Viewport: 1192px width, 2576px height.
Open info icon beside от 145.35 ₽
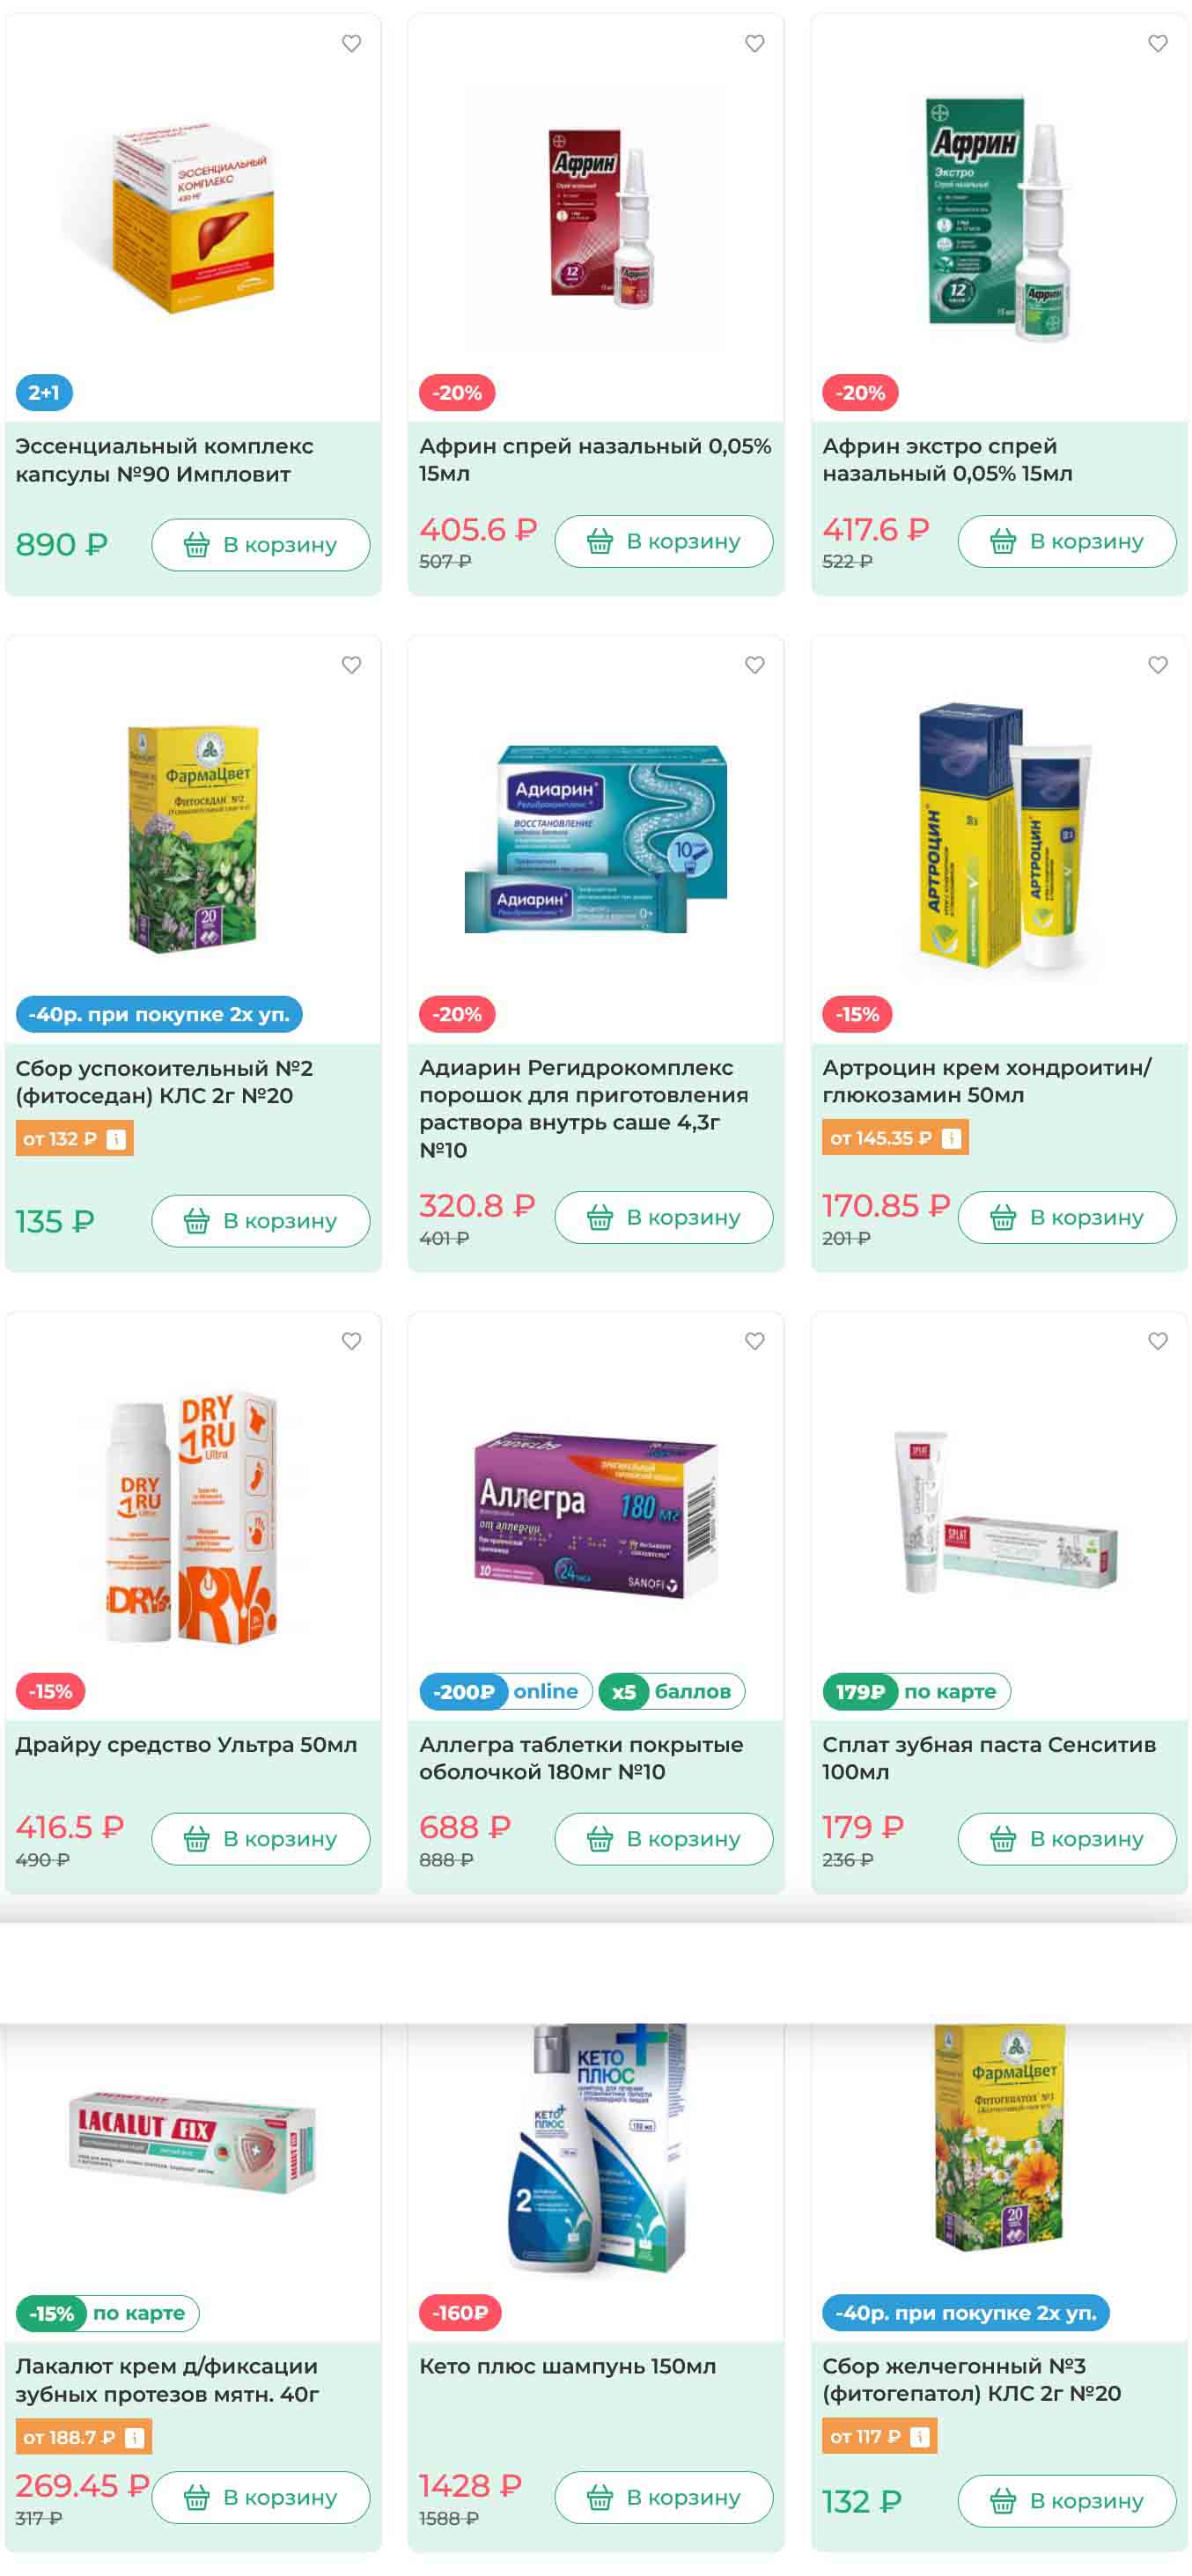pos(951,1138)
